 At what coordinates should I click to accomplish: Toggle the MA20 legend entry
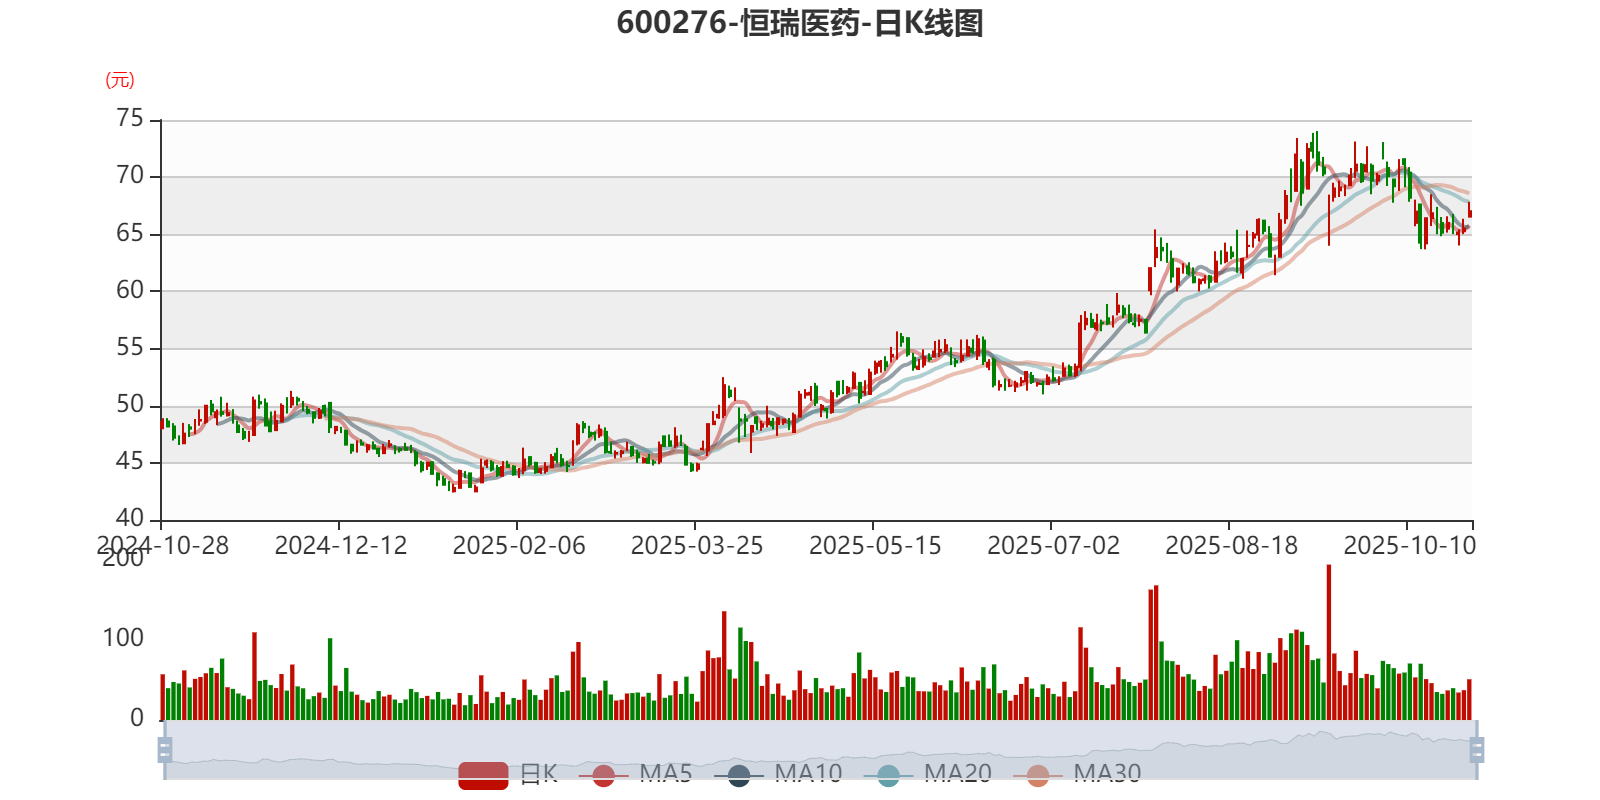pyautogui.click(x=928, y=774)
